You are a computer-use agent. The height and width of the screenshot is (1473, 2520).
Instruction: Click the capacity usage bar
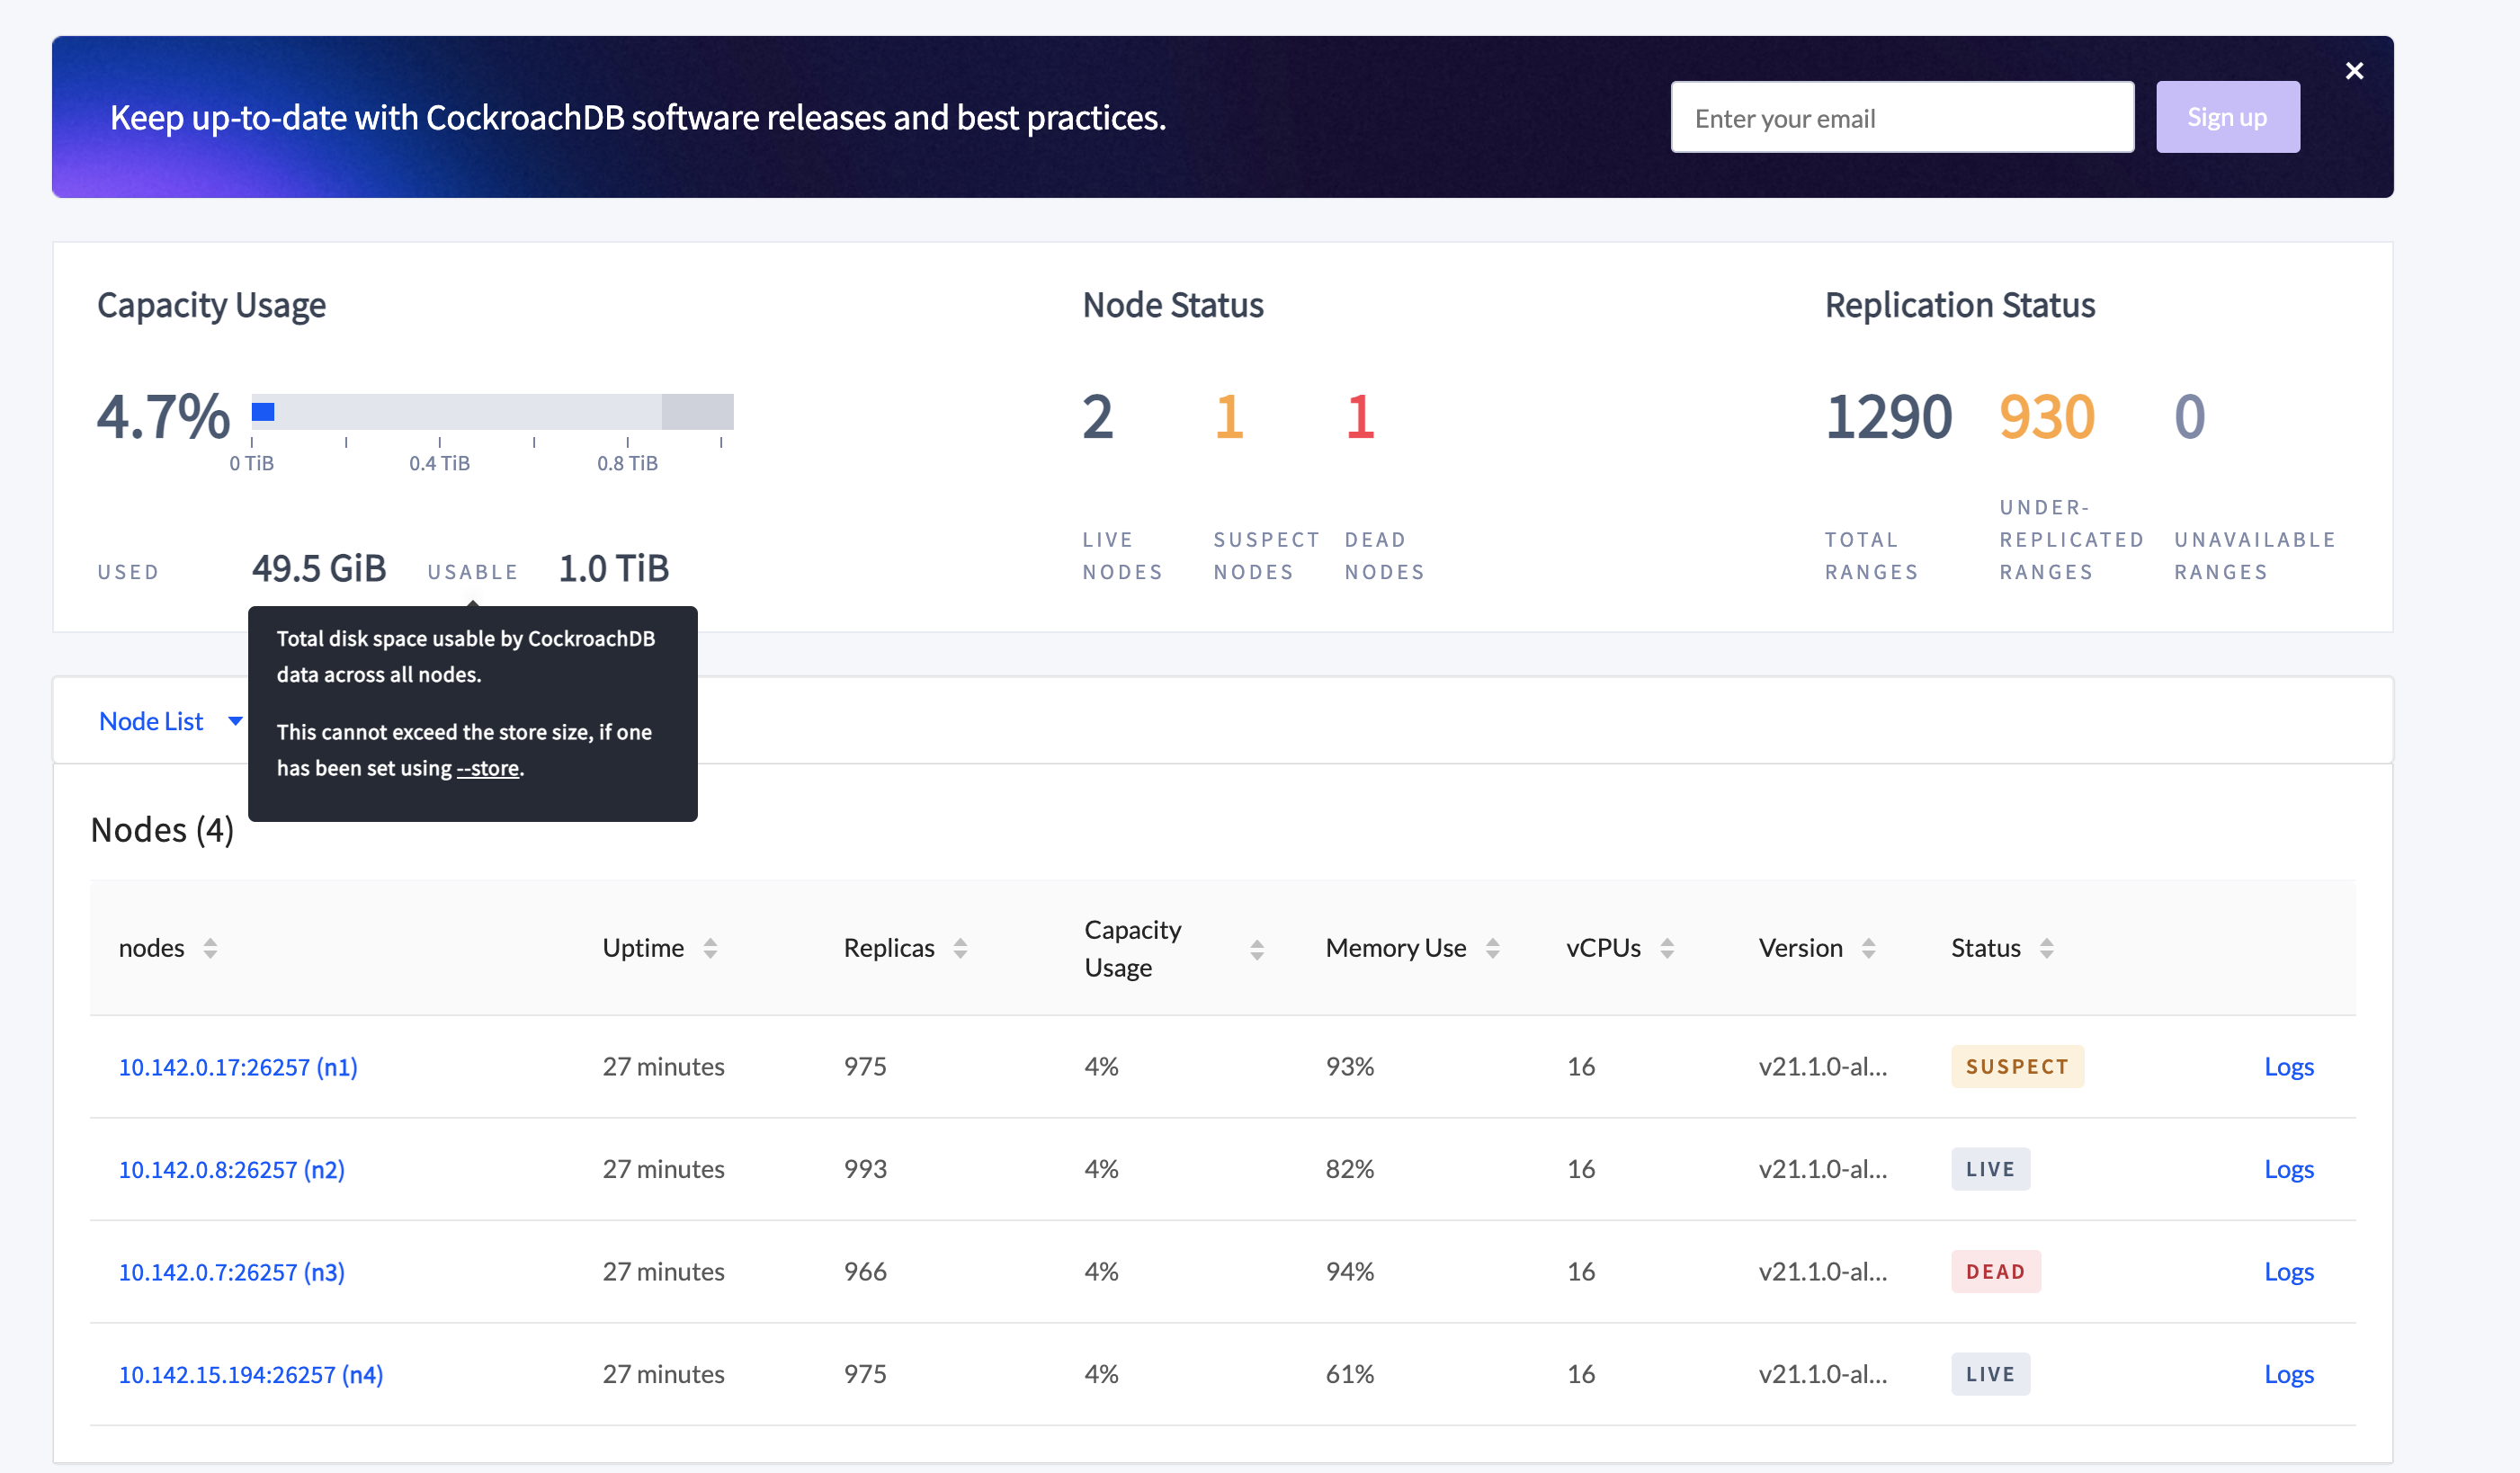[492, 411]
